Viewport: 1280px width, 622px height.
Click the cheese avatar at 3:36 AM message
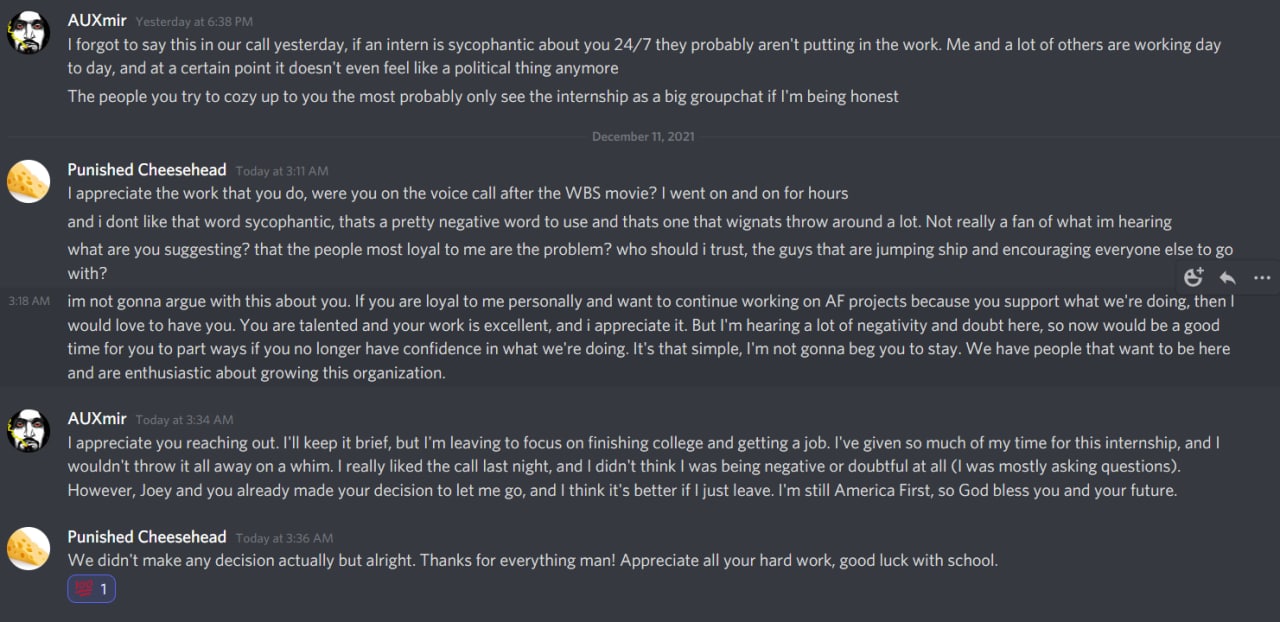click(x=29, y=548)
